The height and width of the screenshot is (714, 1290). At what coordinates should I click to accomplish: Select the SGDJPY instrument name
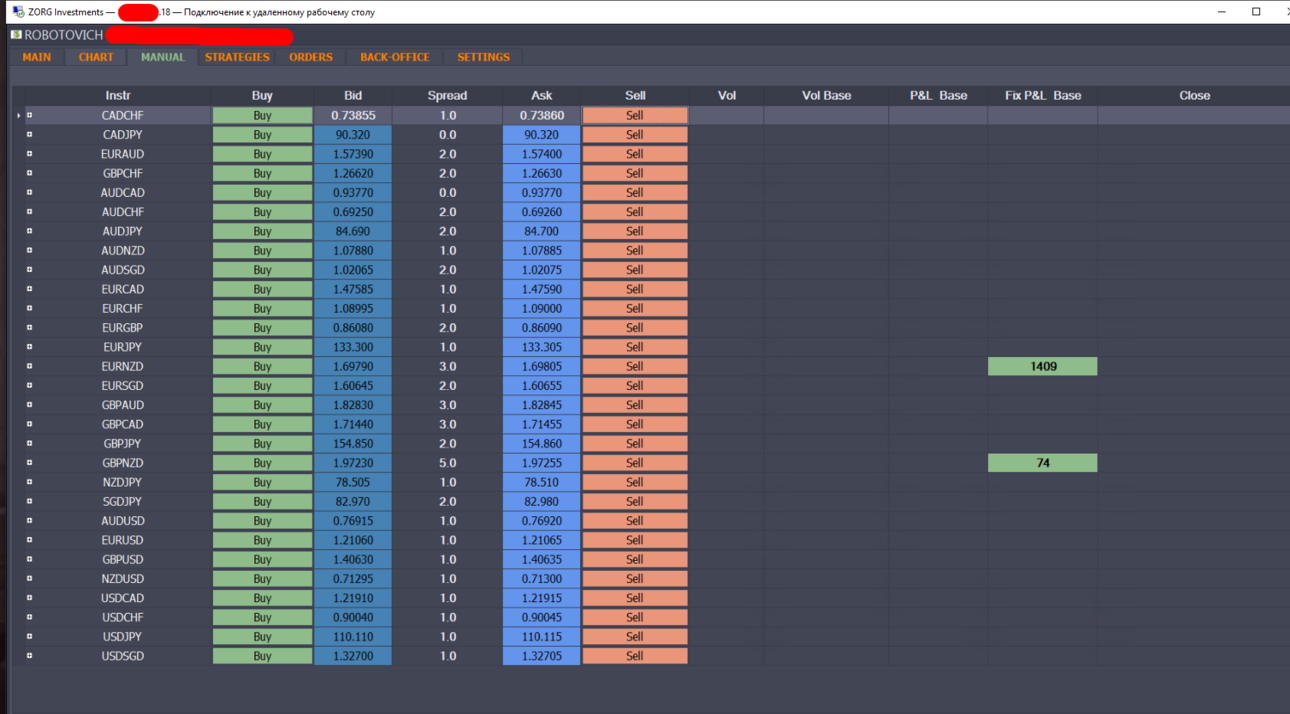tap(122, 501)
